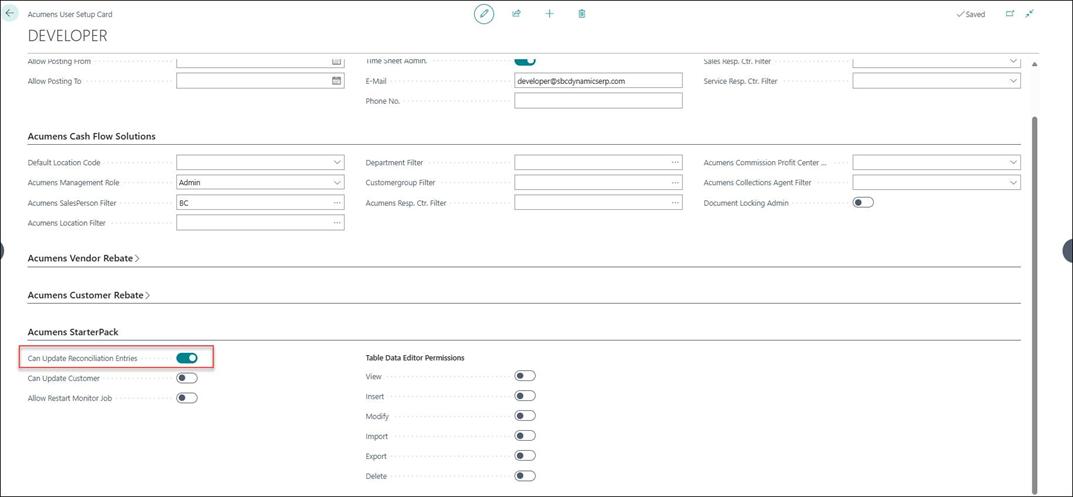
Task: Open lookup dots for Department Filter
Action: [675, 163]
